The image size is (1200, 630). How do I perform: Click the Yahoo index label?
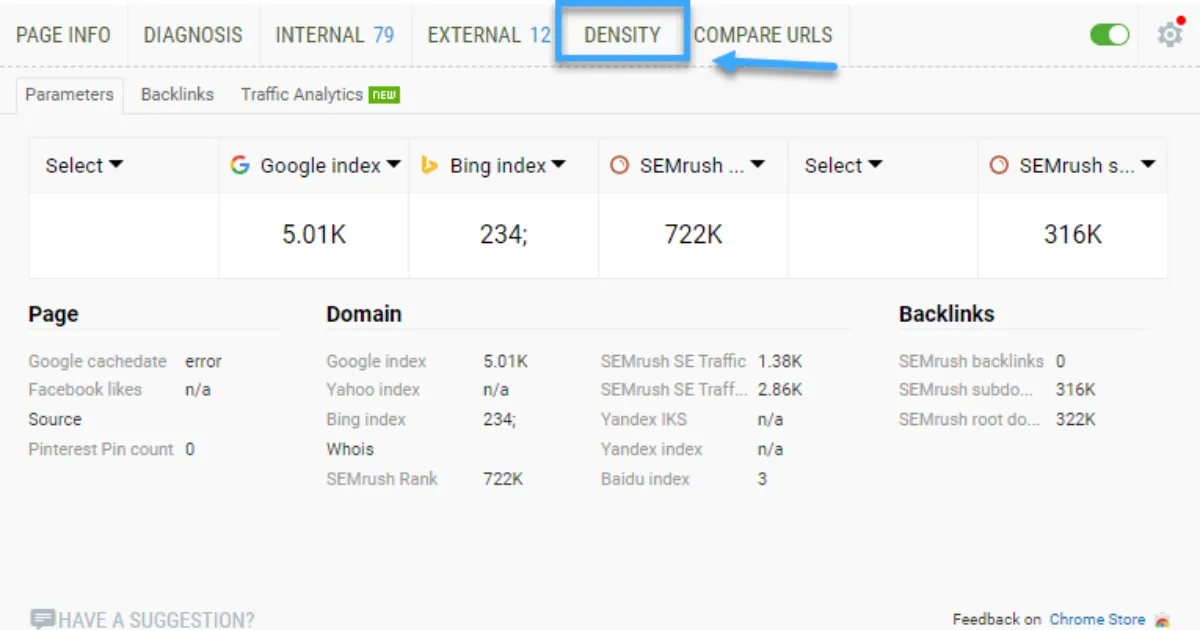[373, 389]
